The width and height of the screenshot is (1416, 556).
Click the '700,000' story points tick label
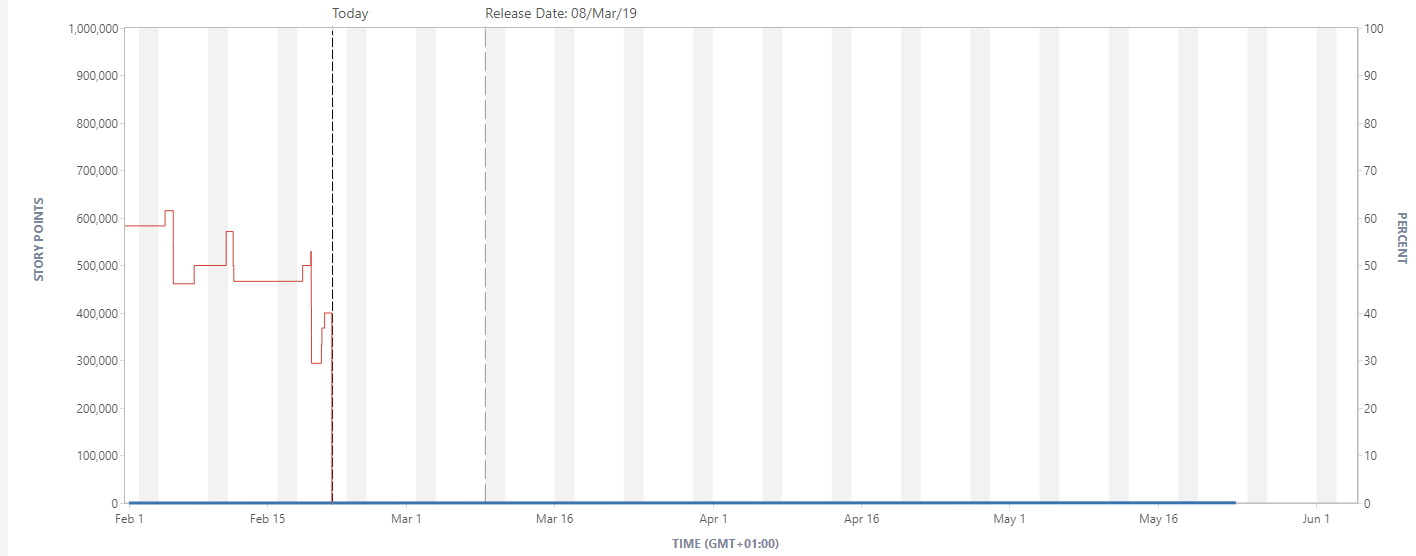96,171
